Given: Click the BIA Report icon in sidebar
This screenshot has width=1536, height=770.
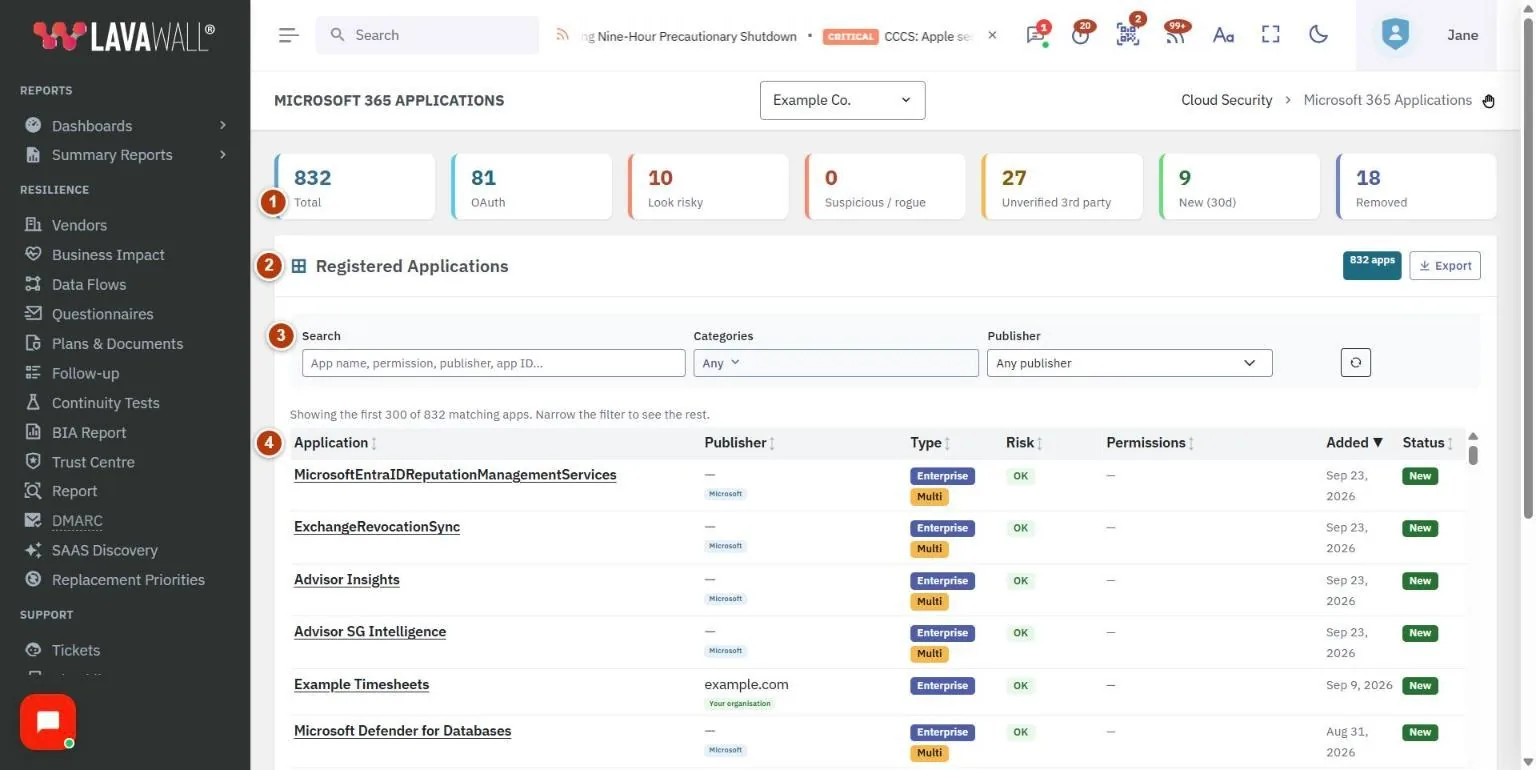Looking at the screenshot, I should point(33,432).
